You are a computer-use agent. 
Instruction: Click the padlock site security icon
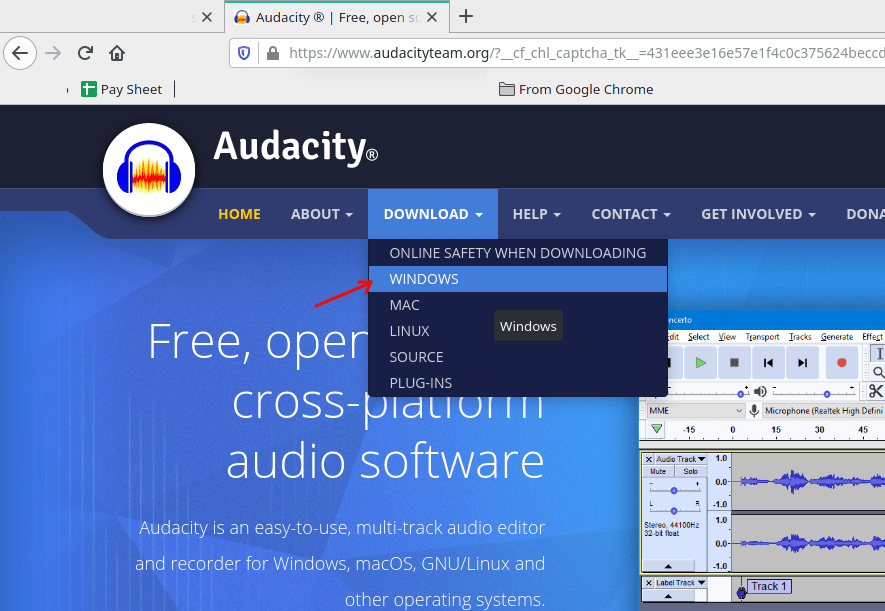pos(273,53)
